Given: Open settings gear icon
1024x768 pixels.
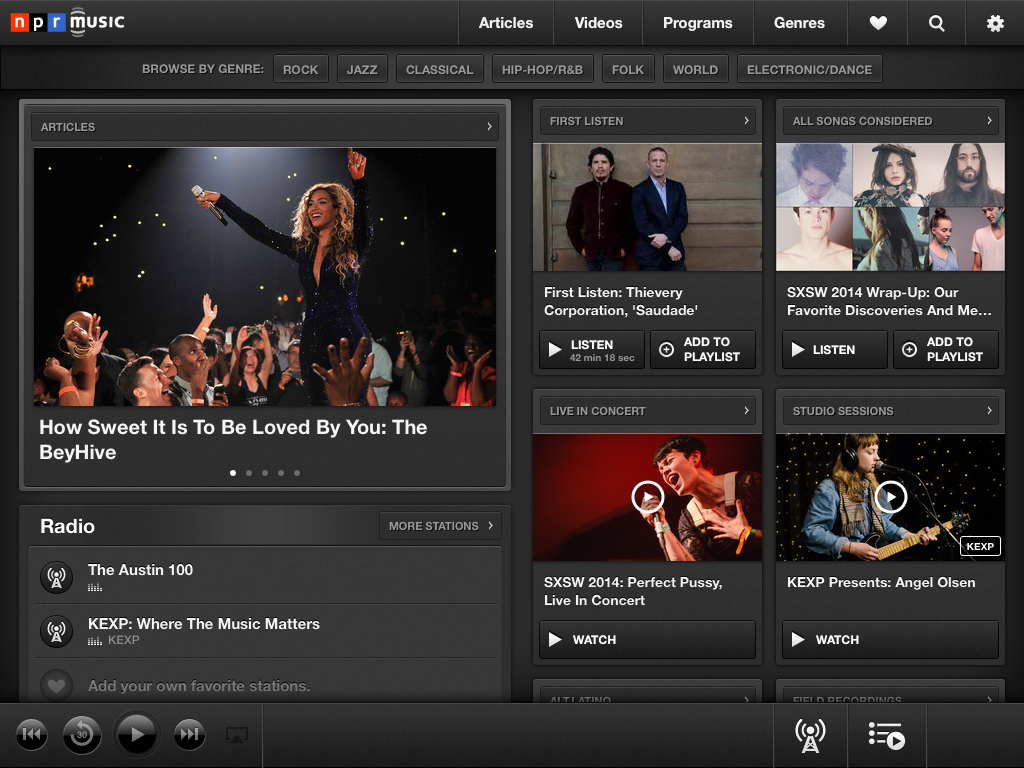Looking at the screenshot, I should point(995,23).
